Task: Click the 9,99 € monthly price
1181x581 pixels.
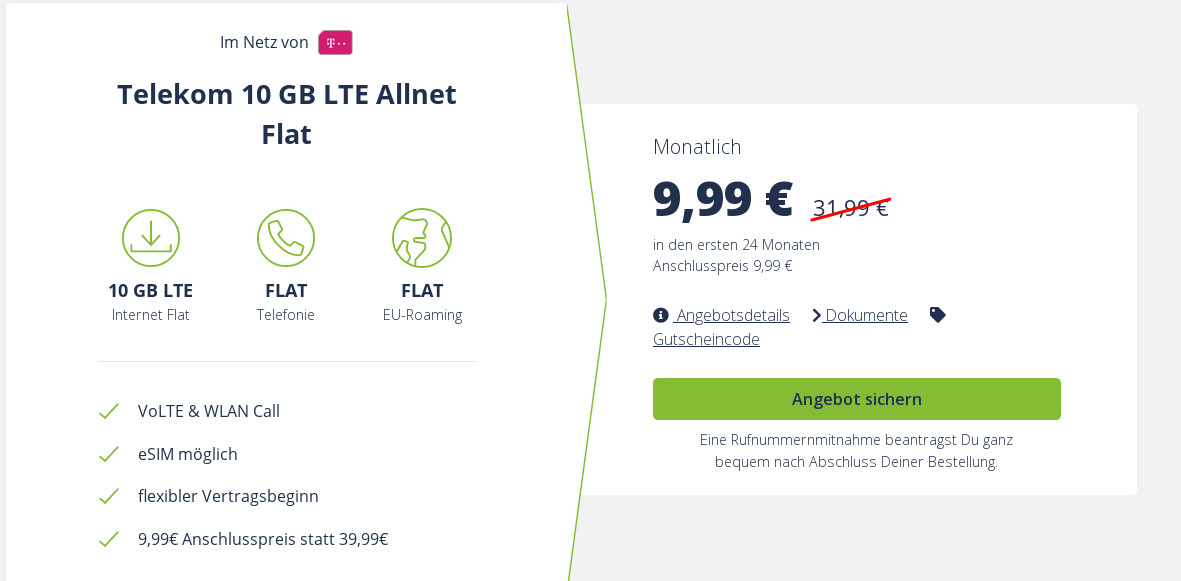Action: pyautogui.click(x=722, y=198)
